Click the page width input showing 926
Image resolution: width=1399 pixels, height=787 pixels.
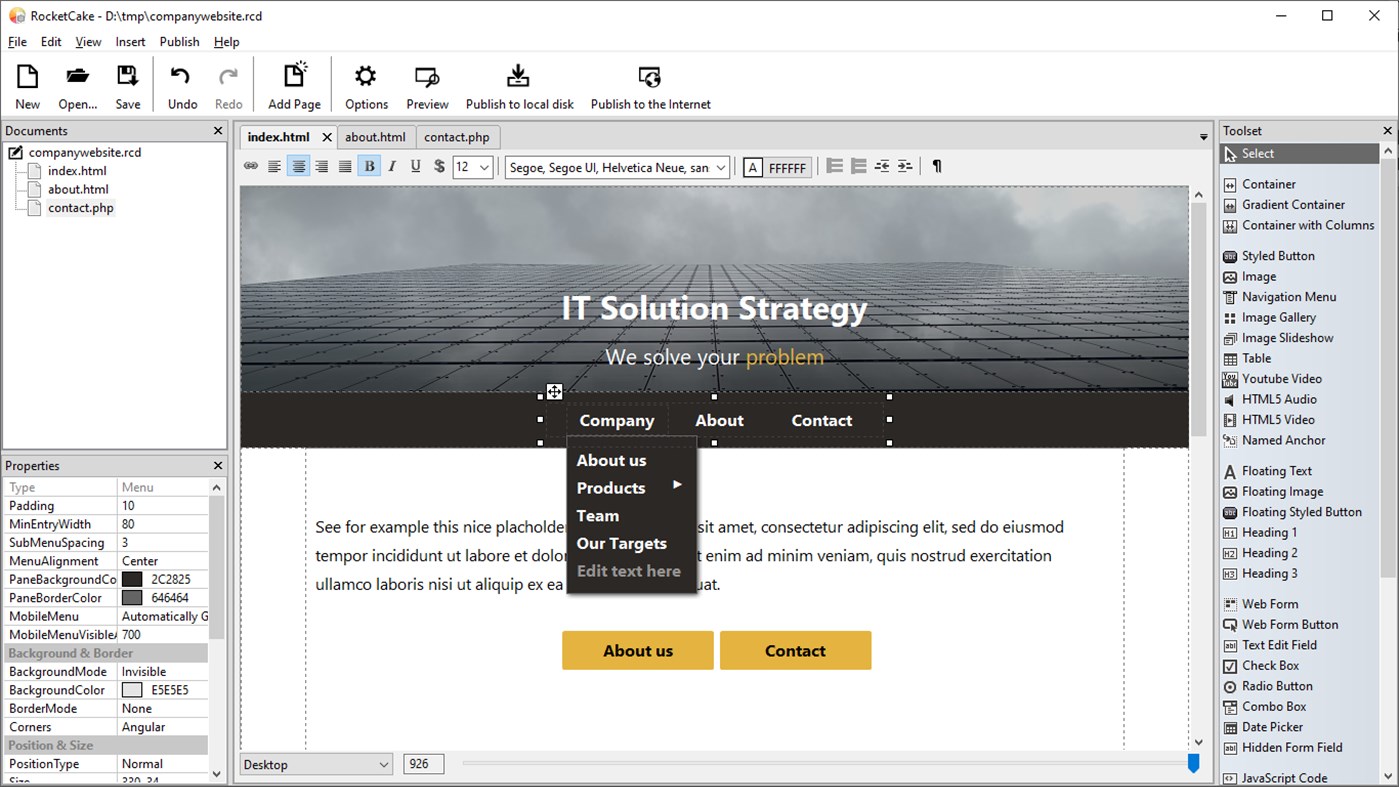click(423, 763)
